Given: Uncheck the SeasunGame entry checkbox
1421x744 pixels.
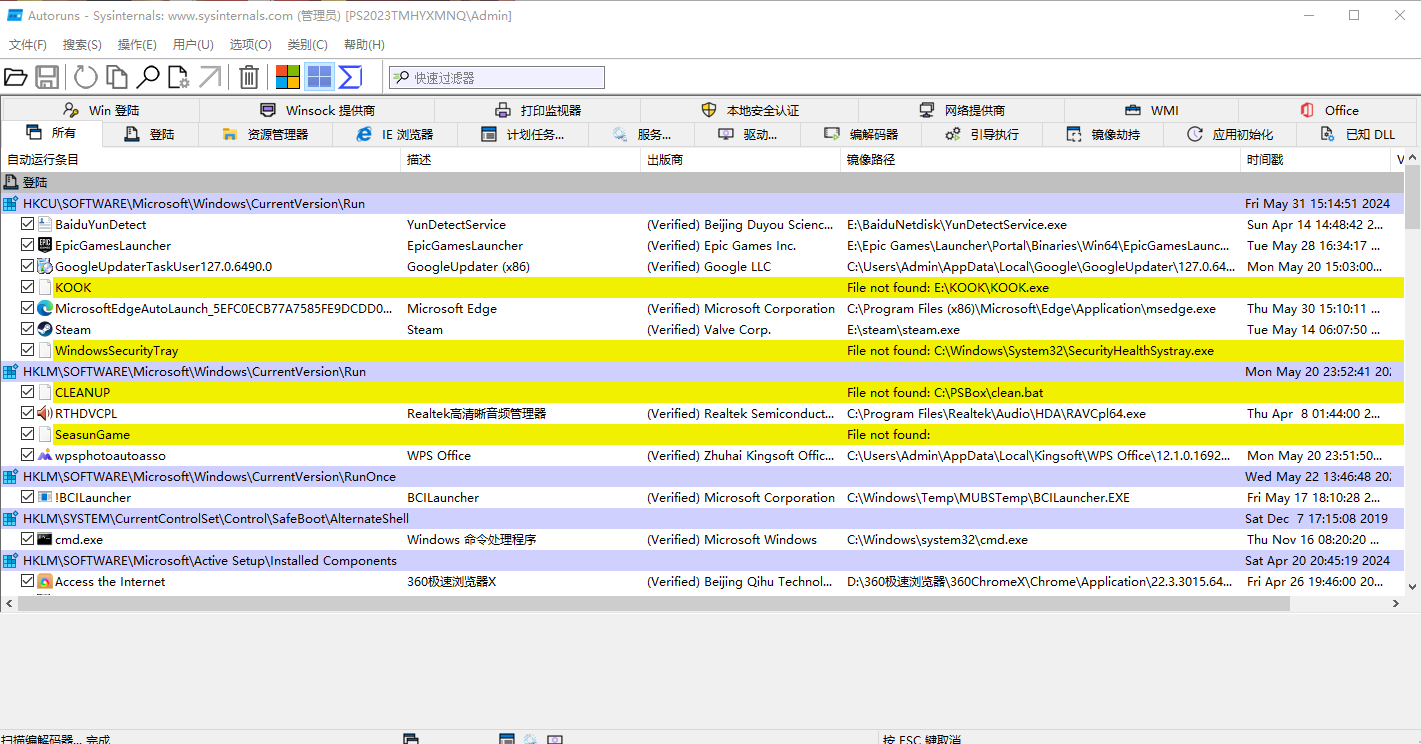Looking at the screenshot, I should (x=28, y=434).
